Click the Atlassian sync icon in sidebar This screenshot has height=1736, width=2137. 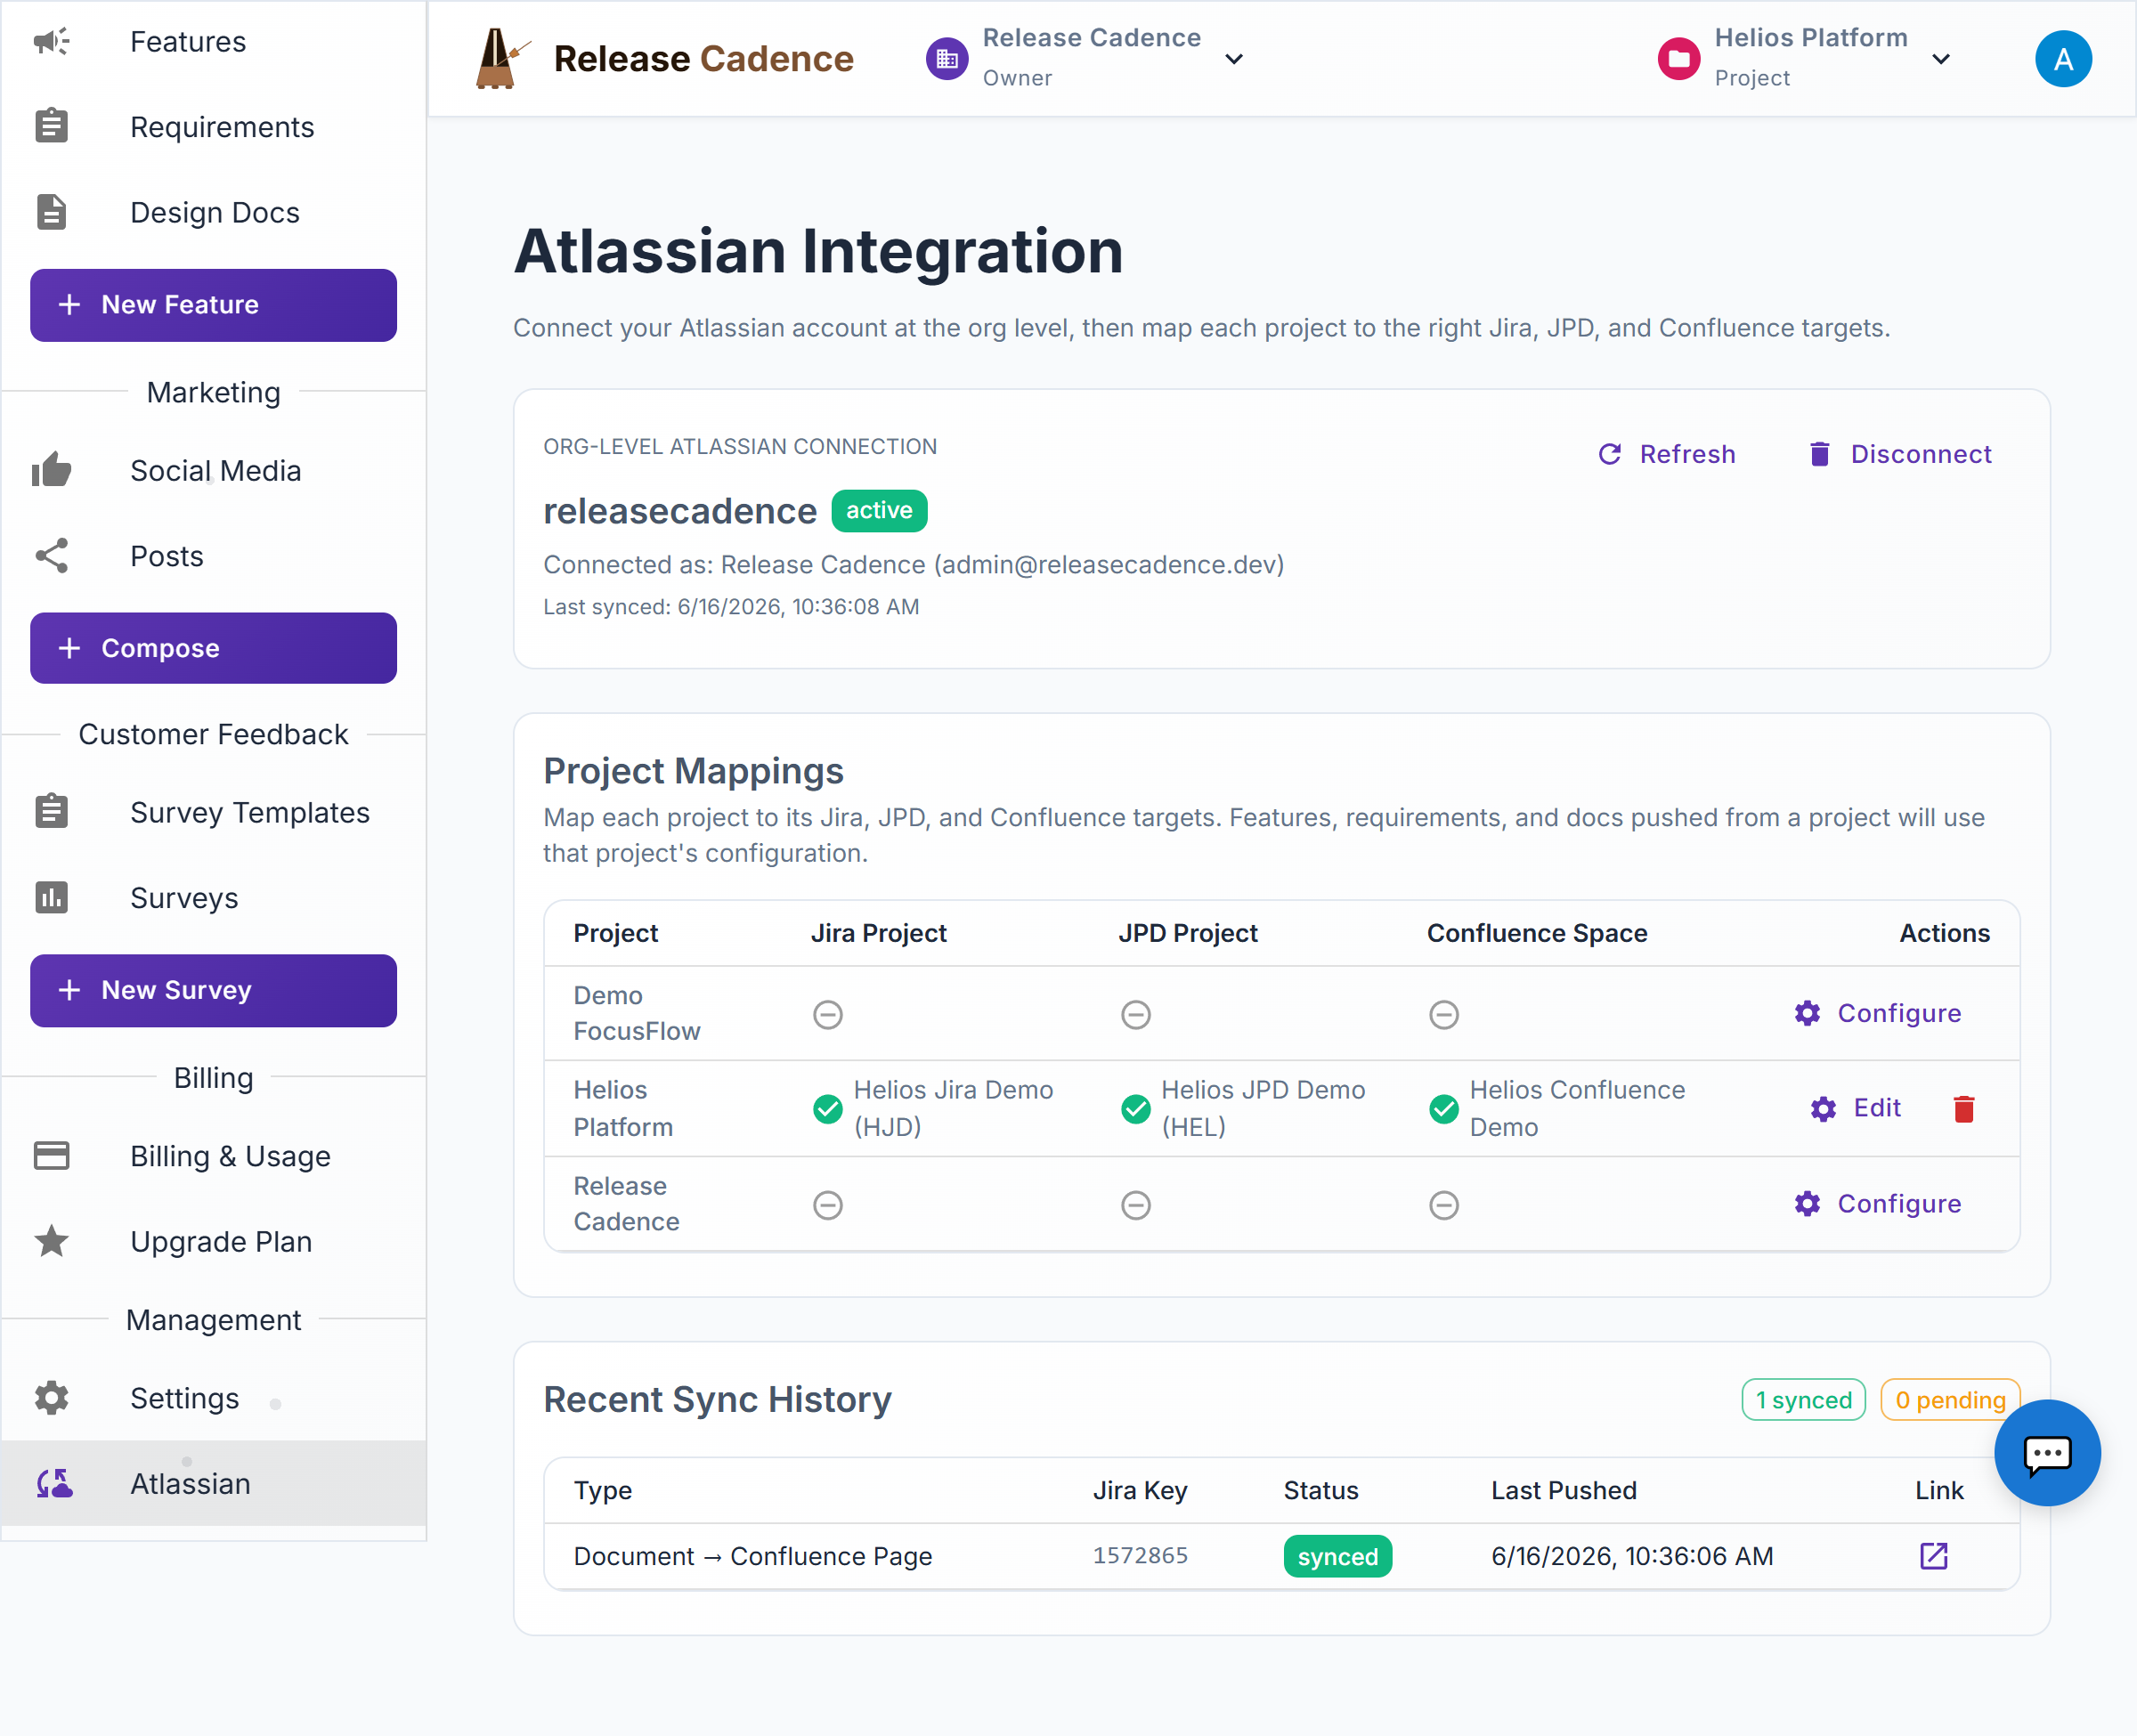point(54,1483)
